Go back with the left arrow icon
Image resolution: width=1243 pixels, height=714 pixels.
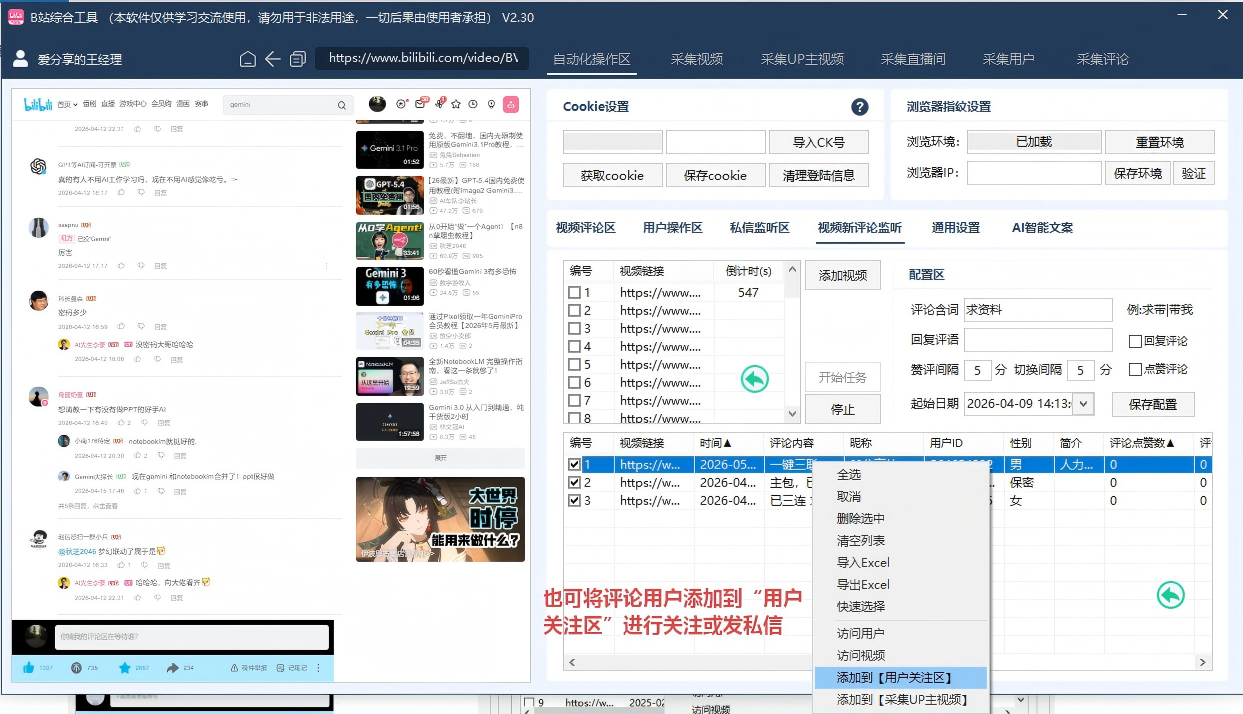[x=272, y=59]
